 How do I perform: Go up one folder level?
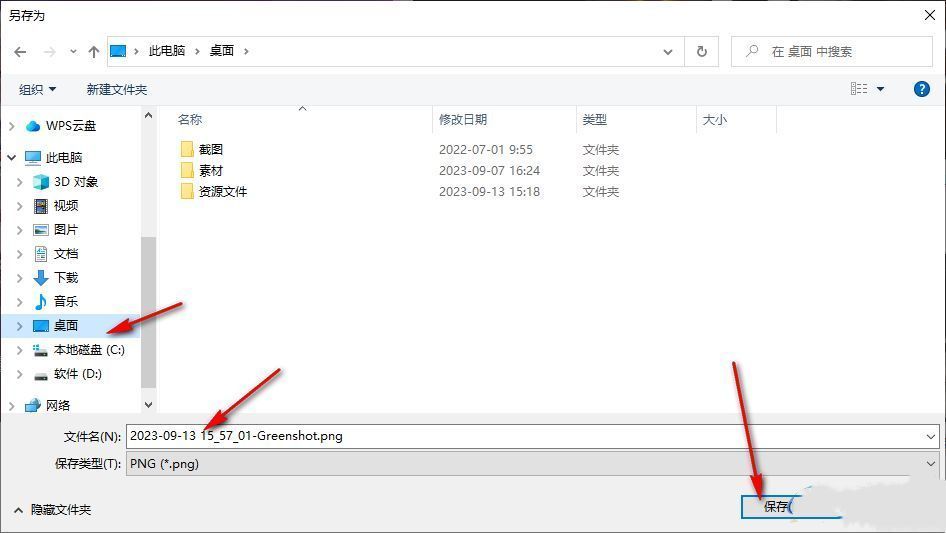pos(94,52)
